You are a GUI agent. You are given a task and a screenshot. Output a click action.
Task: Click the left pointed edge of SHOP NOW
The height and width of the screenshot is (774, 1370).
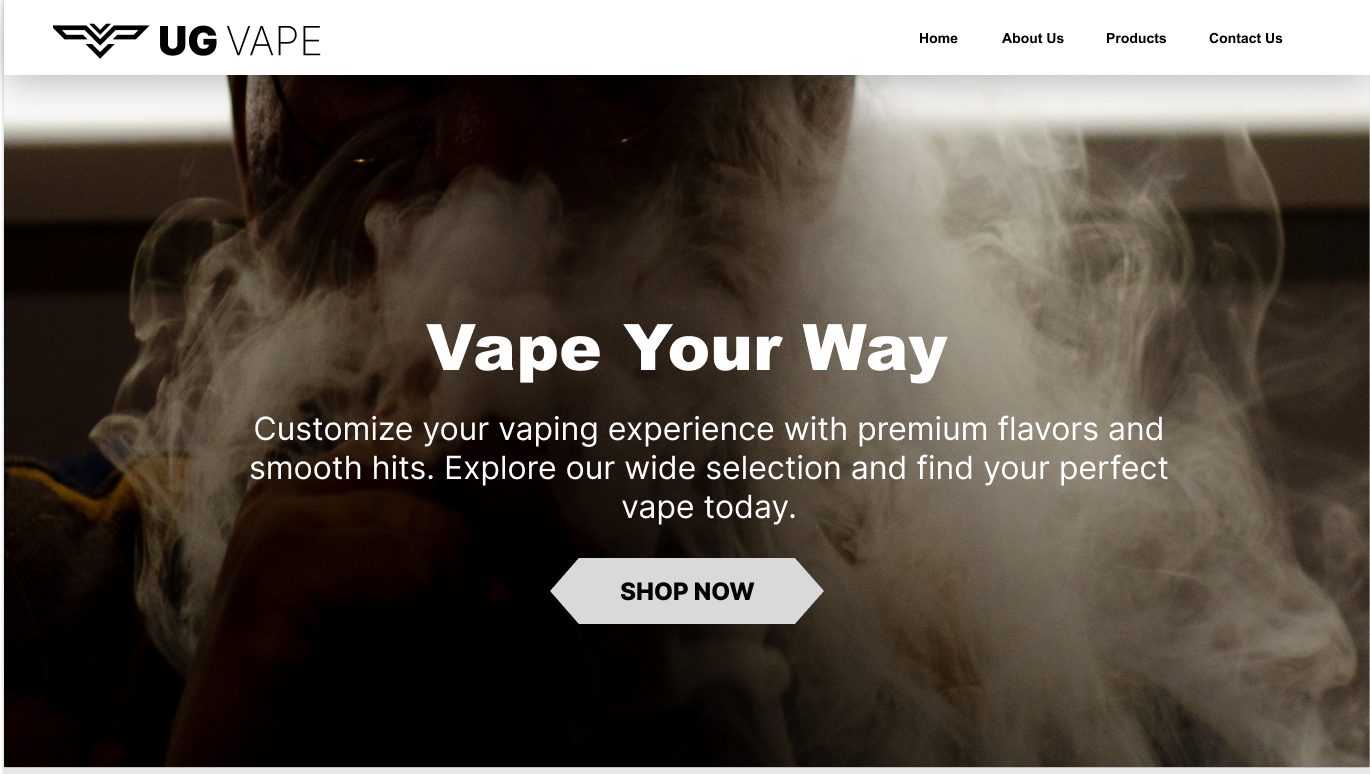(564, 591)
